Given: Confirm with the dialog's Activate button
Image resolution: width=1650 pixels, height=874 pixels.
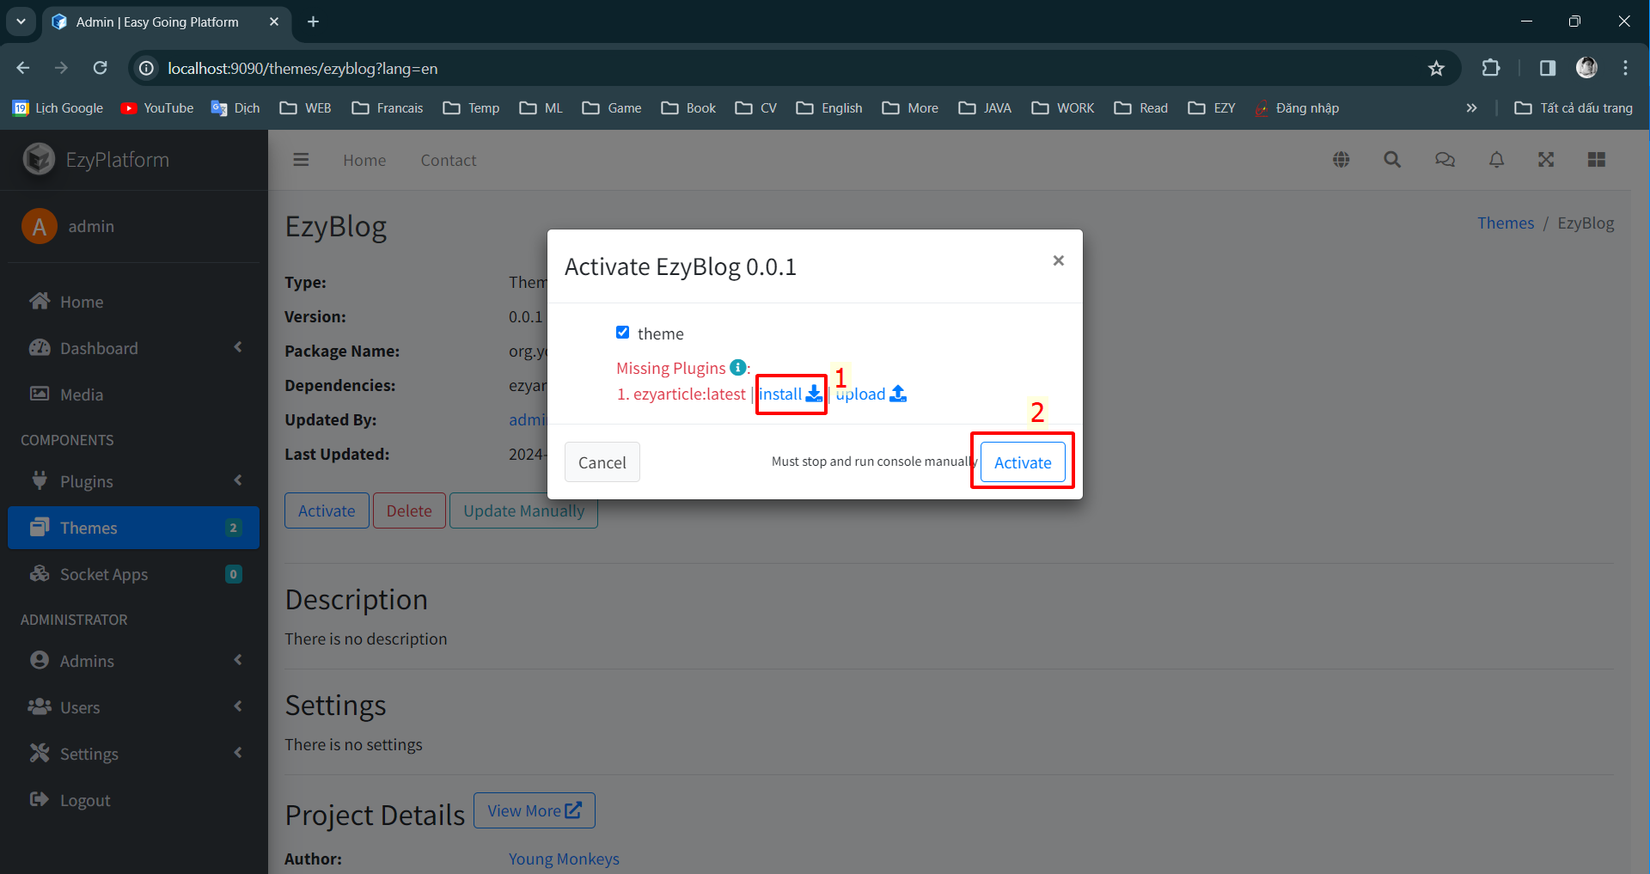Looking at the screenshot, I should click(1022, 462).
